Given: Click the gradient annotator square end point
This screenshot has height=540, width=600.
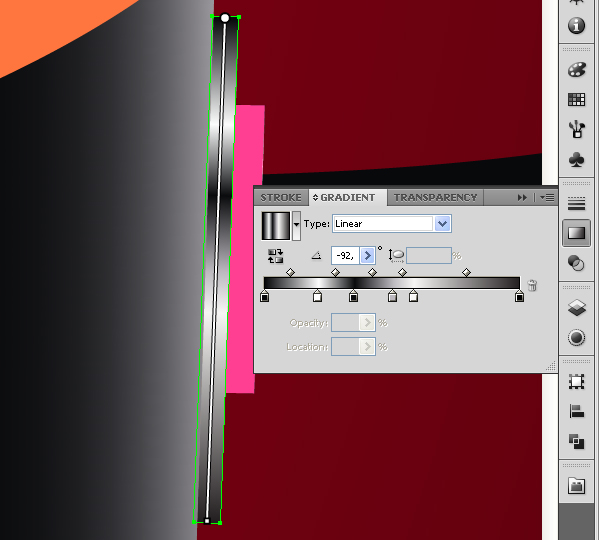Looking at the screenshot, I should click(207, 521).
